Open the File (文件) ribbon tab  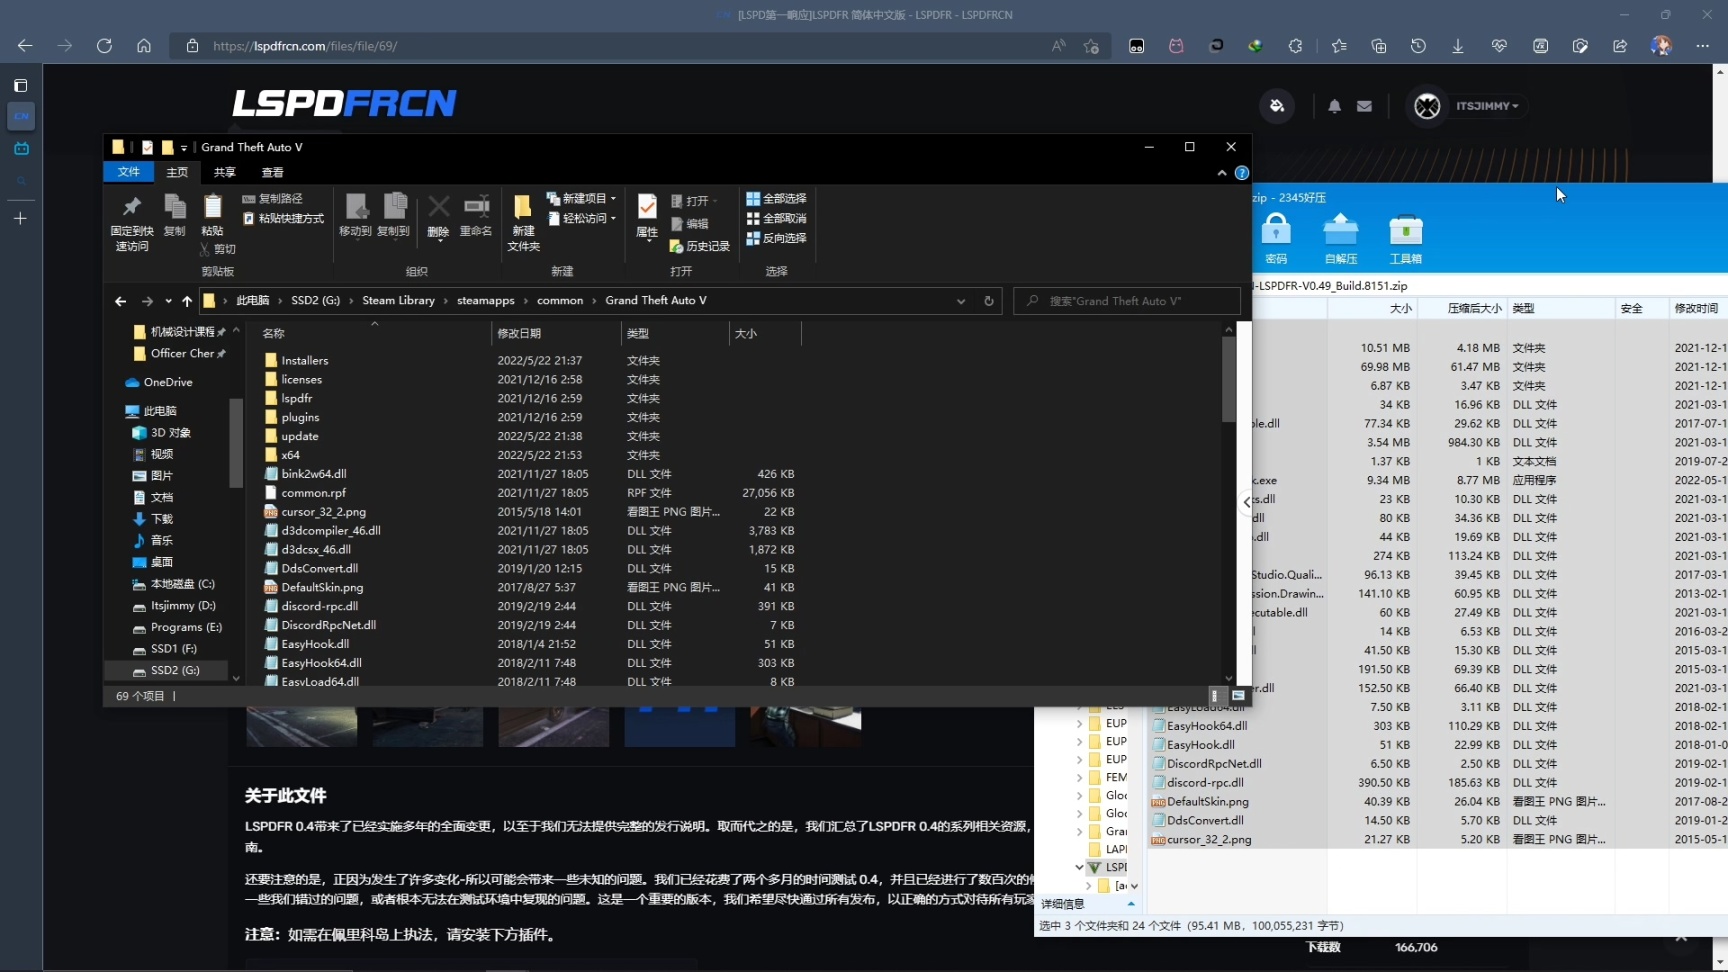click(128, 172)
